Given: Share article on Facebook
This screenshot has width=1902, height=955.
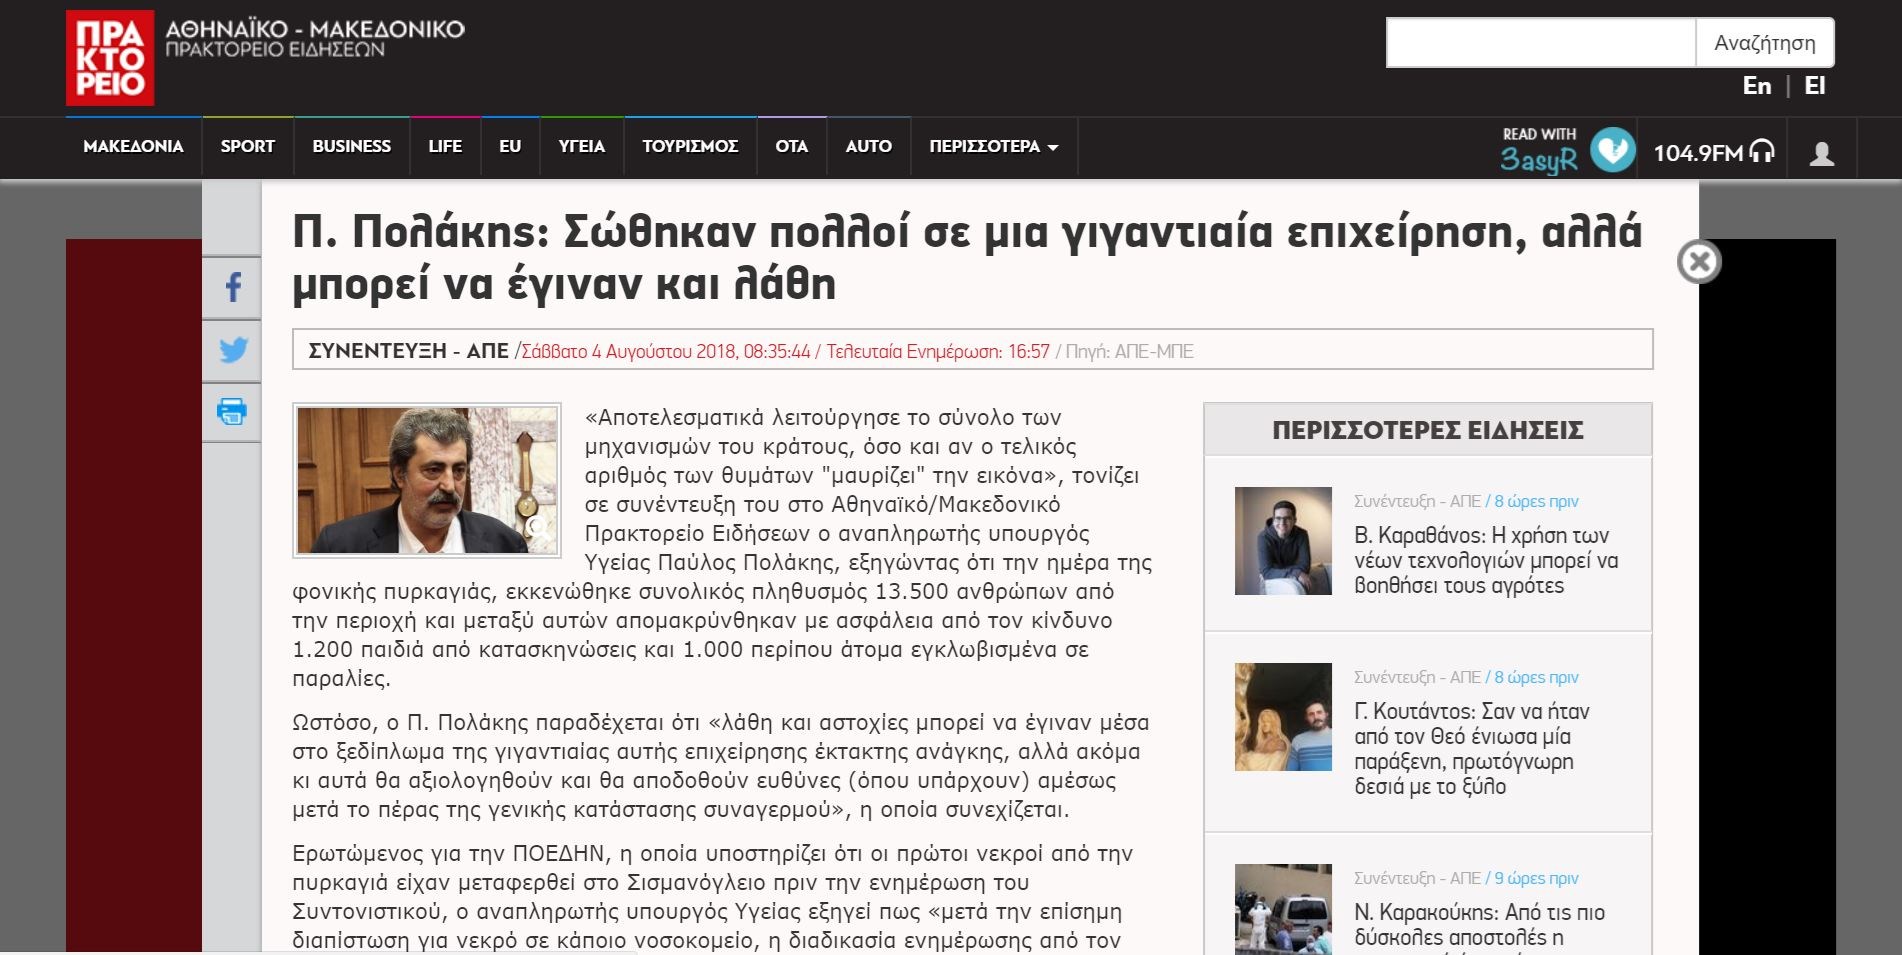Looking at the screenshot, I should click(232, 288).
